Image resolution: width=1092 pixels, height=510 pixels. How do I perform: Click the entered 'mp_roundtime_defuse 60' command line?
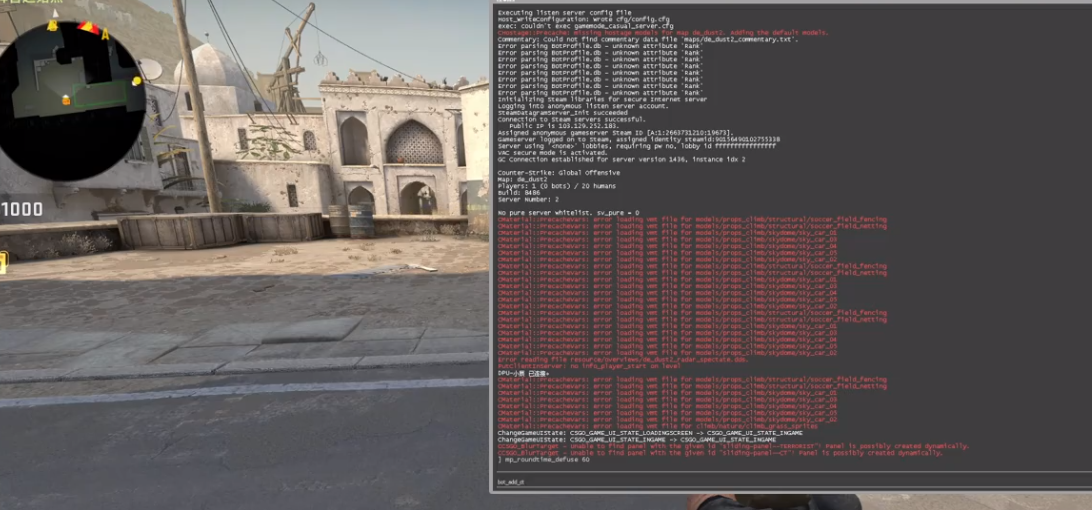click(x=544, y=460)
